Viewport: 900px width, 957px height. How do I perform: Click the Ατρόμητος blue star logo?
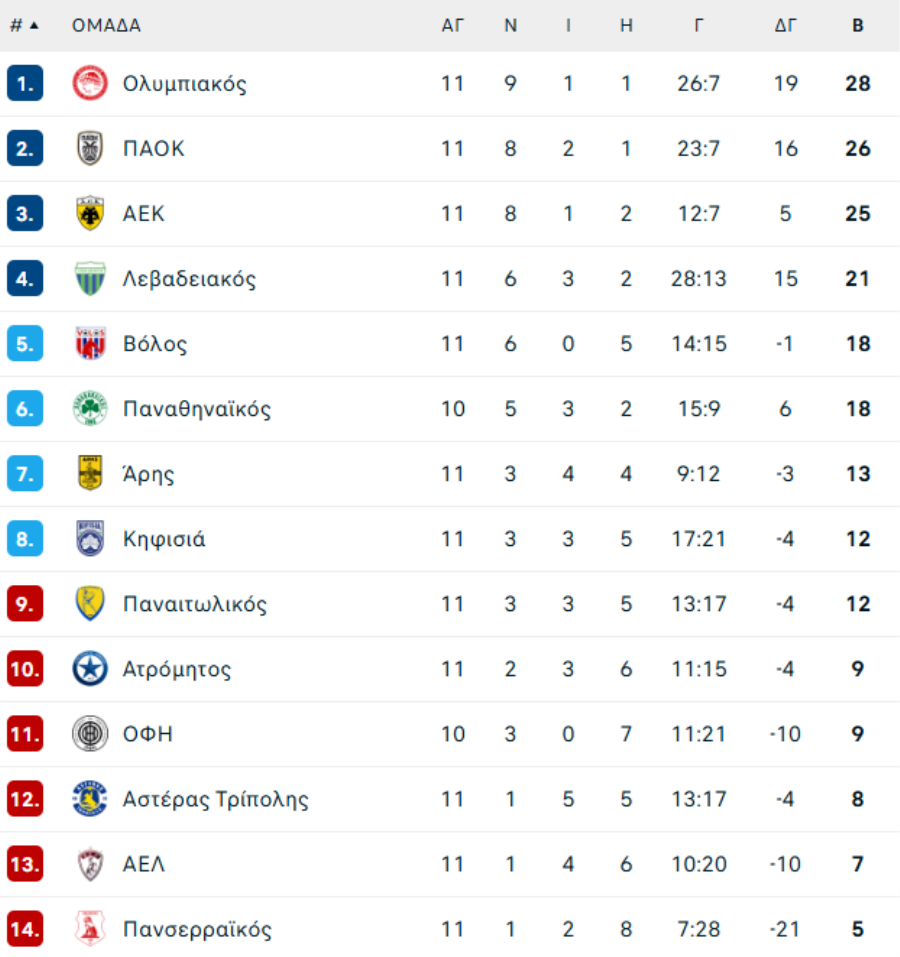tap(90, 669)
